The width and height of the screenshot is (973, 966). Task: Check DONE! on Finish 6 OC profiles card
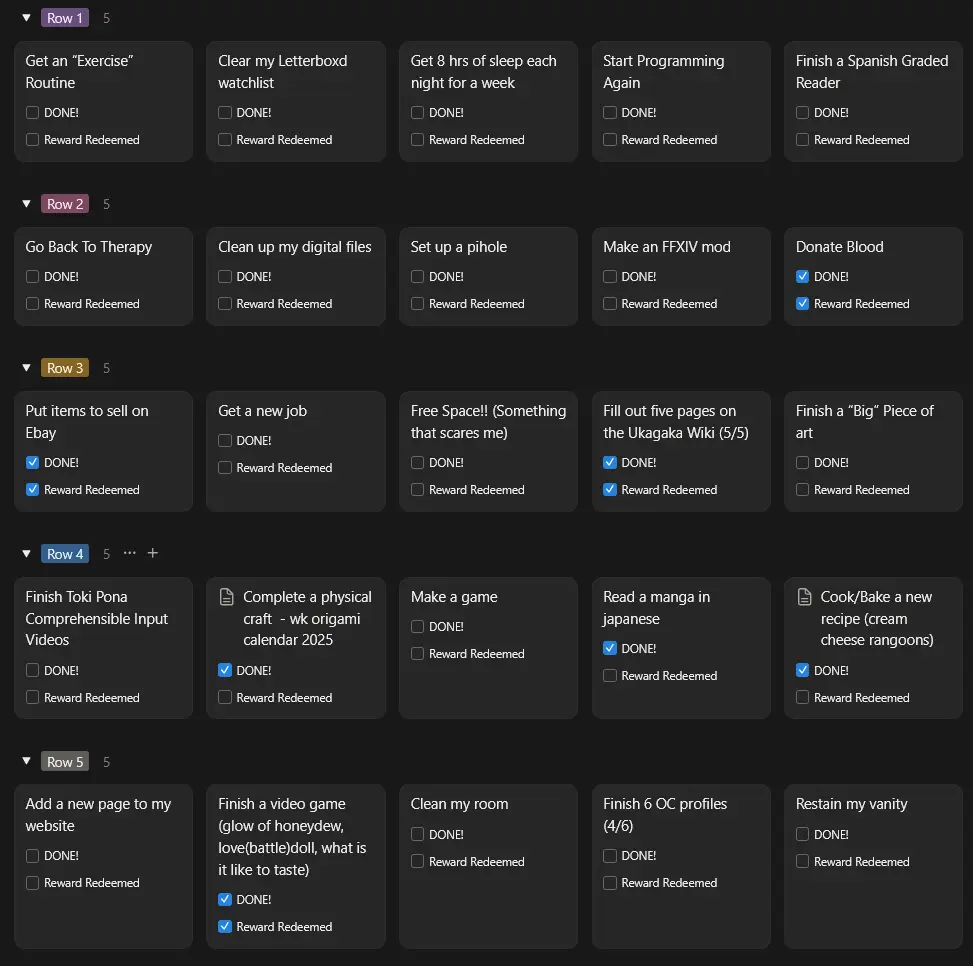[x=610, y=856]
